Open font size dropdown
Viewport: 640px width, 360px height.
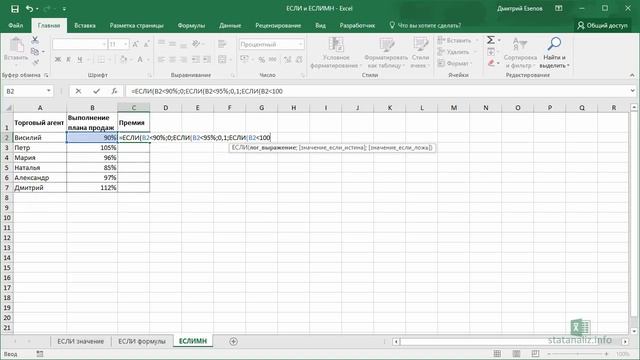125,44
